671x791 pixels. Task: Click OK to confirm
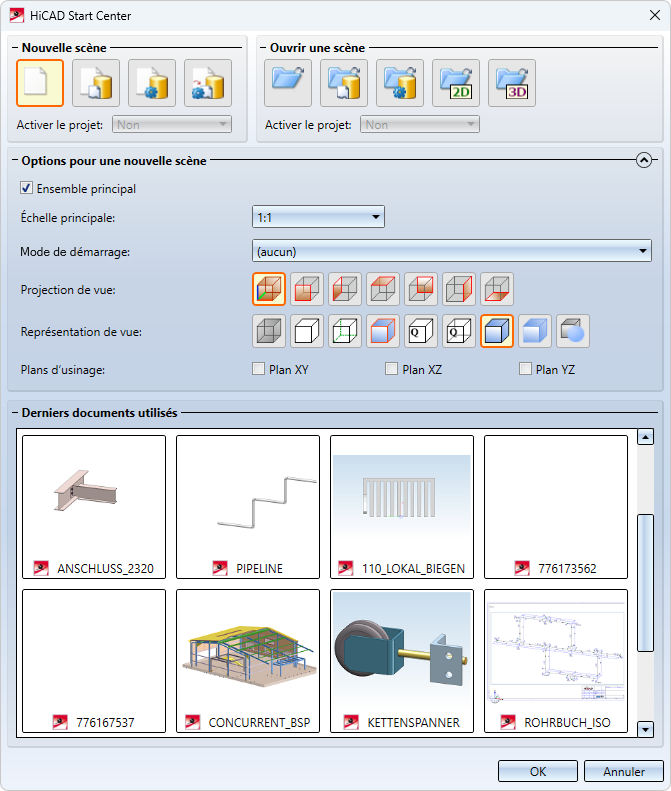538,771
